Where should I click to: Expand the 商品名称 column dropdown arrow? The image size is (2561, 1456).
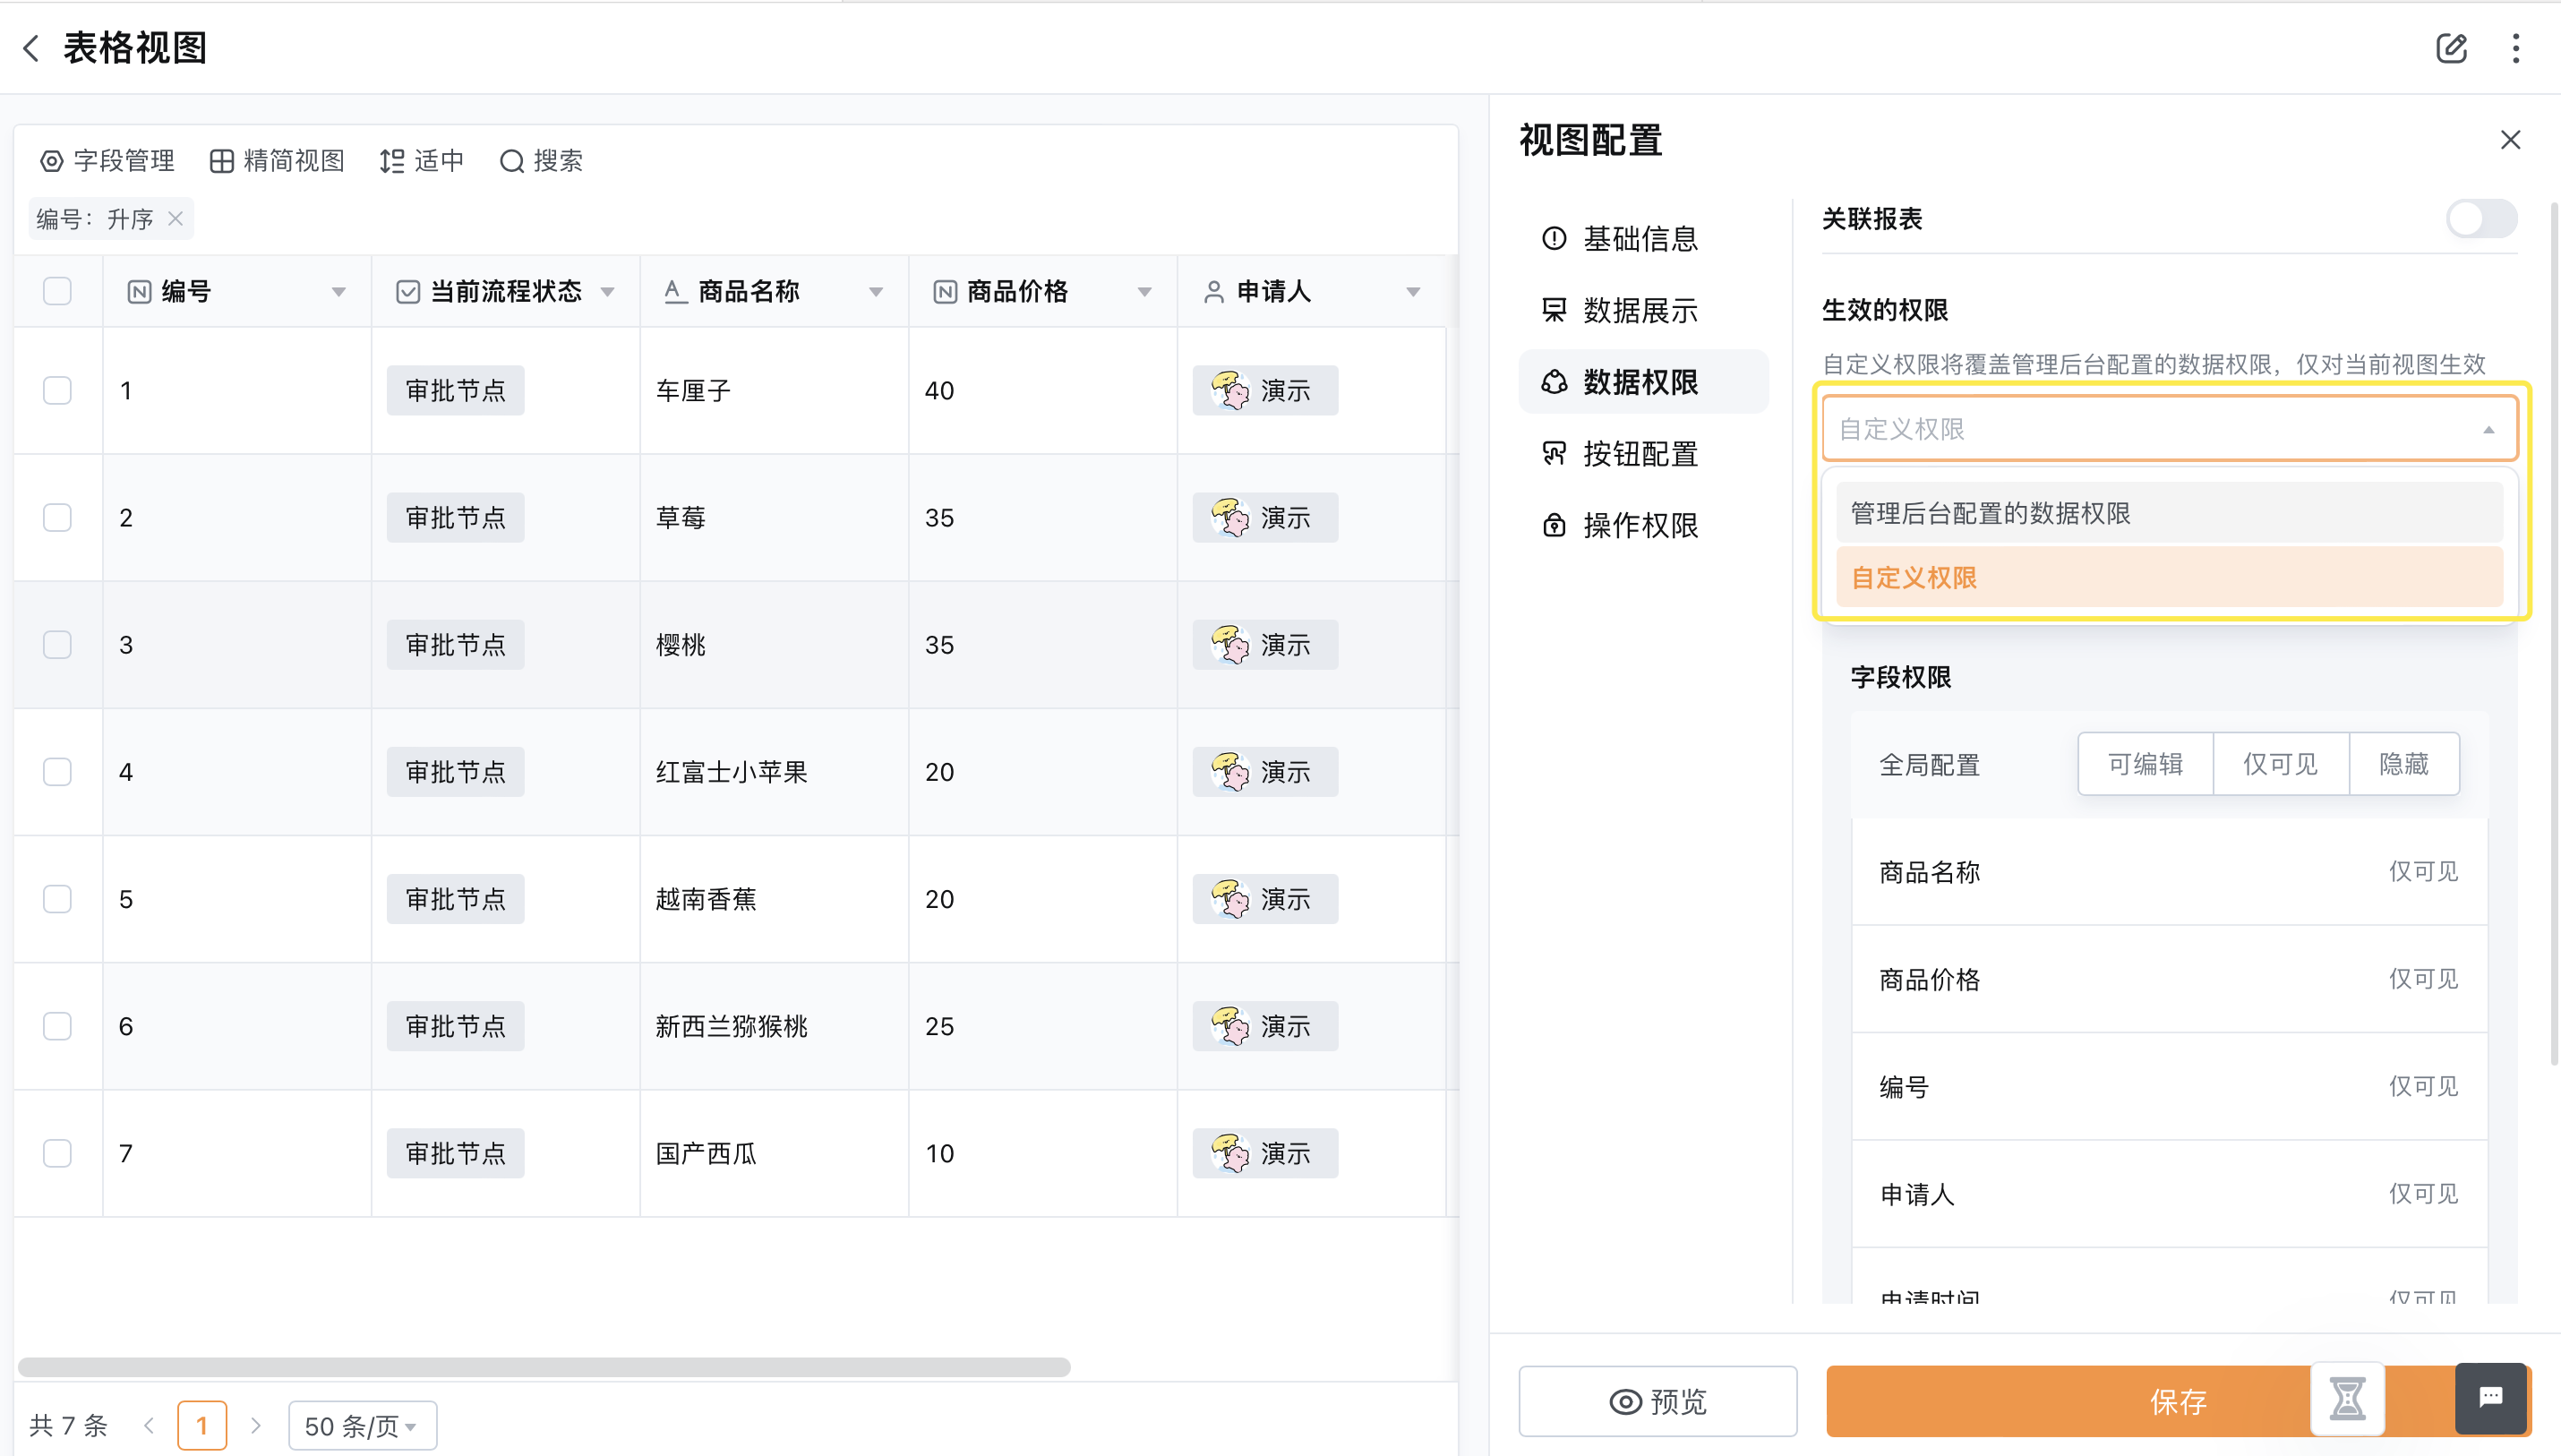pos(876,292)
